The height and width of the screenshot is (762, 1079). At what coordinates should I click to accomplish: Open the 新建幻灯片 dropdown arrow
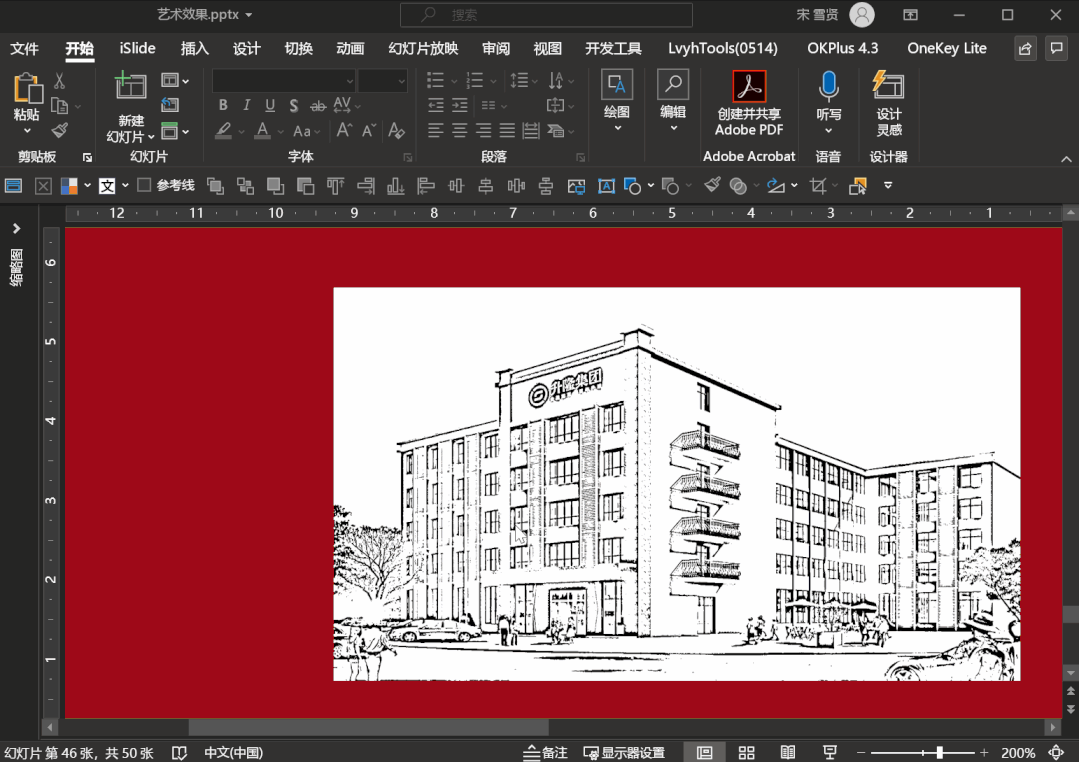click(x=151, y=137)
